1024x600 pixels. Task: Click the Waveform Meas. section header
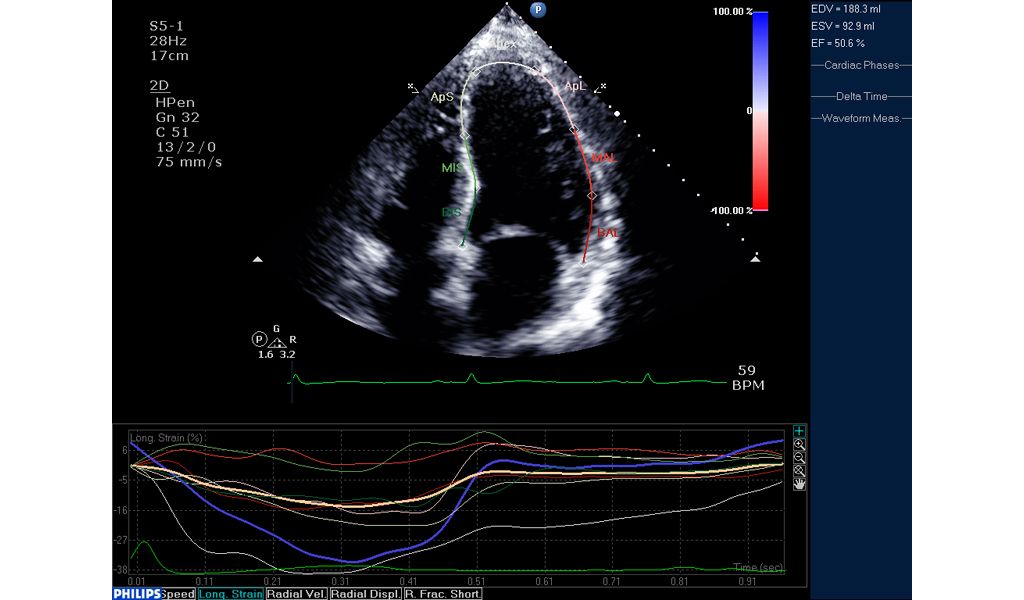[x=861, y=119]
